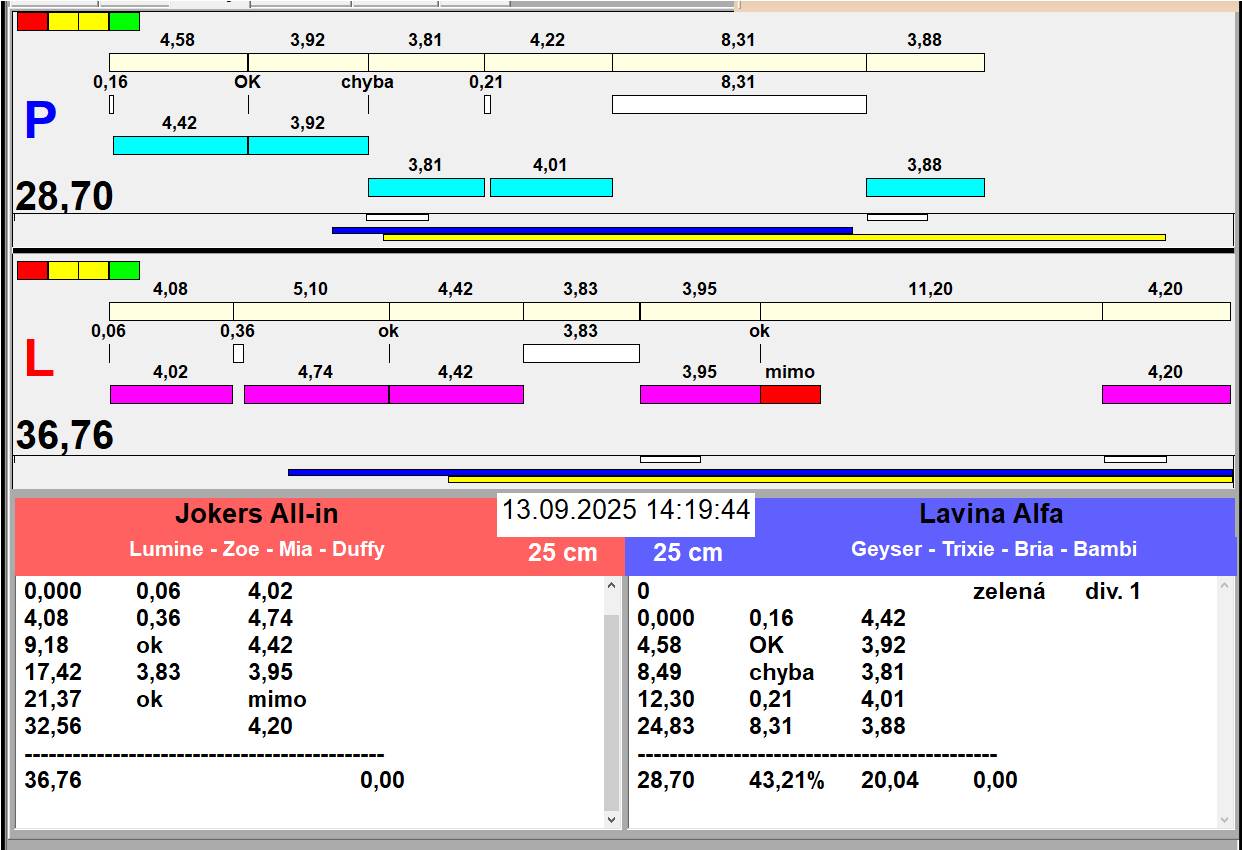The image size is (1242, 850).
Task: Click the 17,42 value in Jokers results
Action: tap(53, 672)
